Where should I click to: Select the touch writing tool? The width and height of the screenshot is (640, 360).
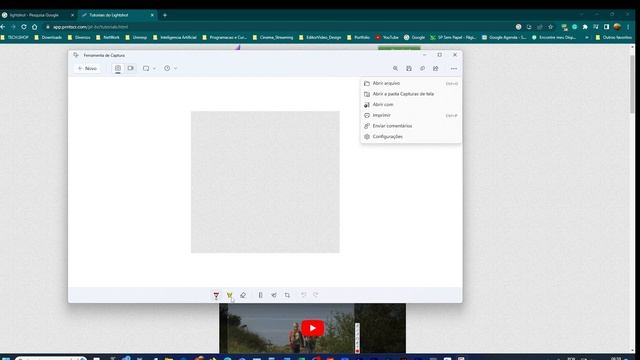[274, 295]
